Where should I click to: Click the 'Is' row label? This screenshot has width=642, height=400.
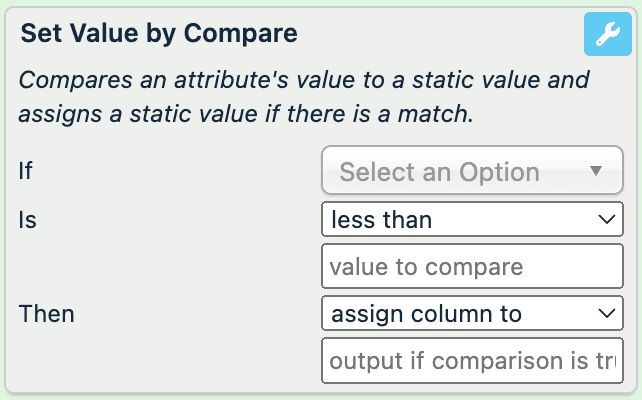coord(27,220)
